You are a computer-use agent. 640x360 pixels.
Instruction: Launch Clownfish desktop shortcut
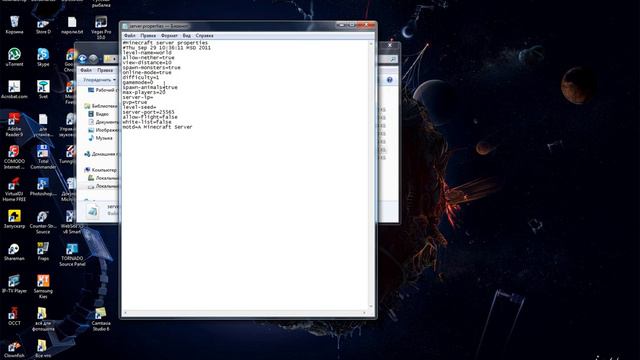click(14, 349)
